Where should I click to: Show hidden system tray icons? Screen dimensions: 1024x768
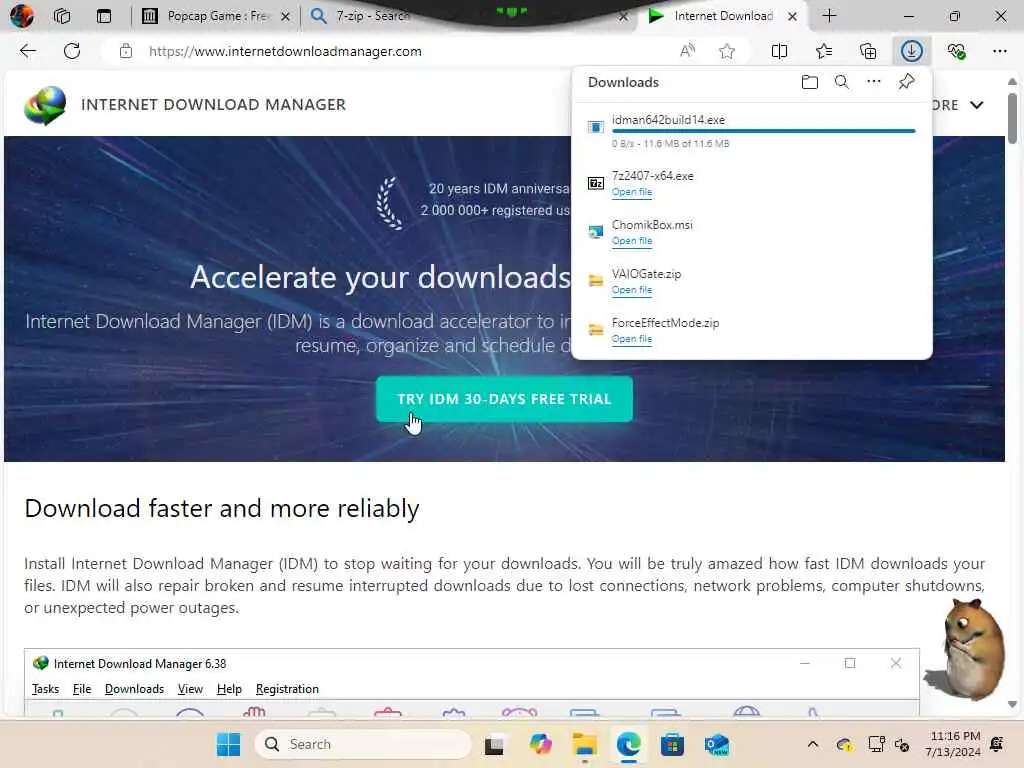click(x=812, y=744)
